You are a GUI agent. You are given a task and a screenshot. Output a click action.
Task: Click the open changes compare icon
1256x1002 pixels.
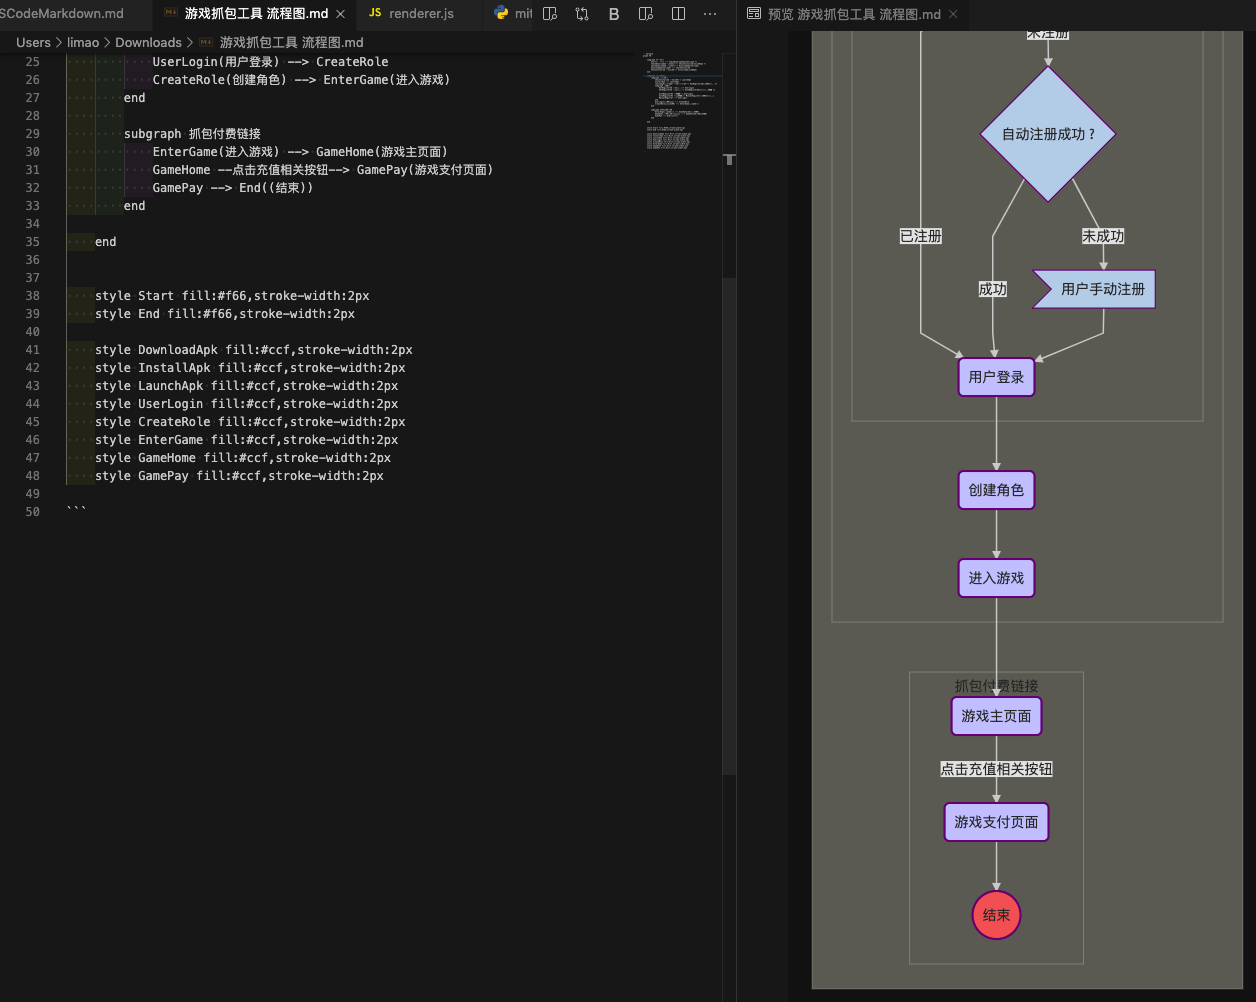click(582, 14)
